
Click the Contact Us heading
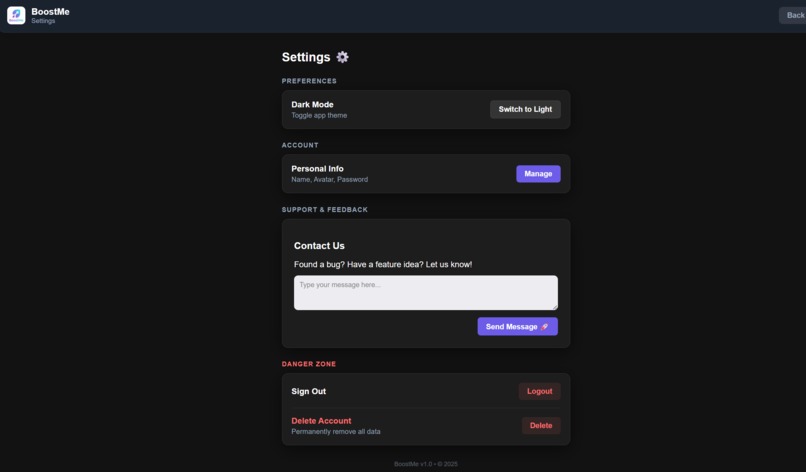coord(319,246)
